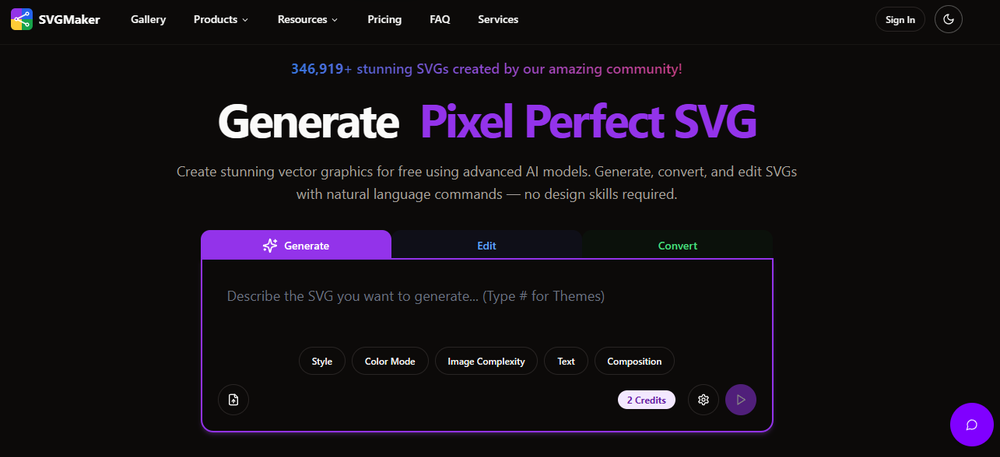The height and width of the screenshot is (457, 1000).
Task: Open the Composition options
Action: 635,361
